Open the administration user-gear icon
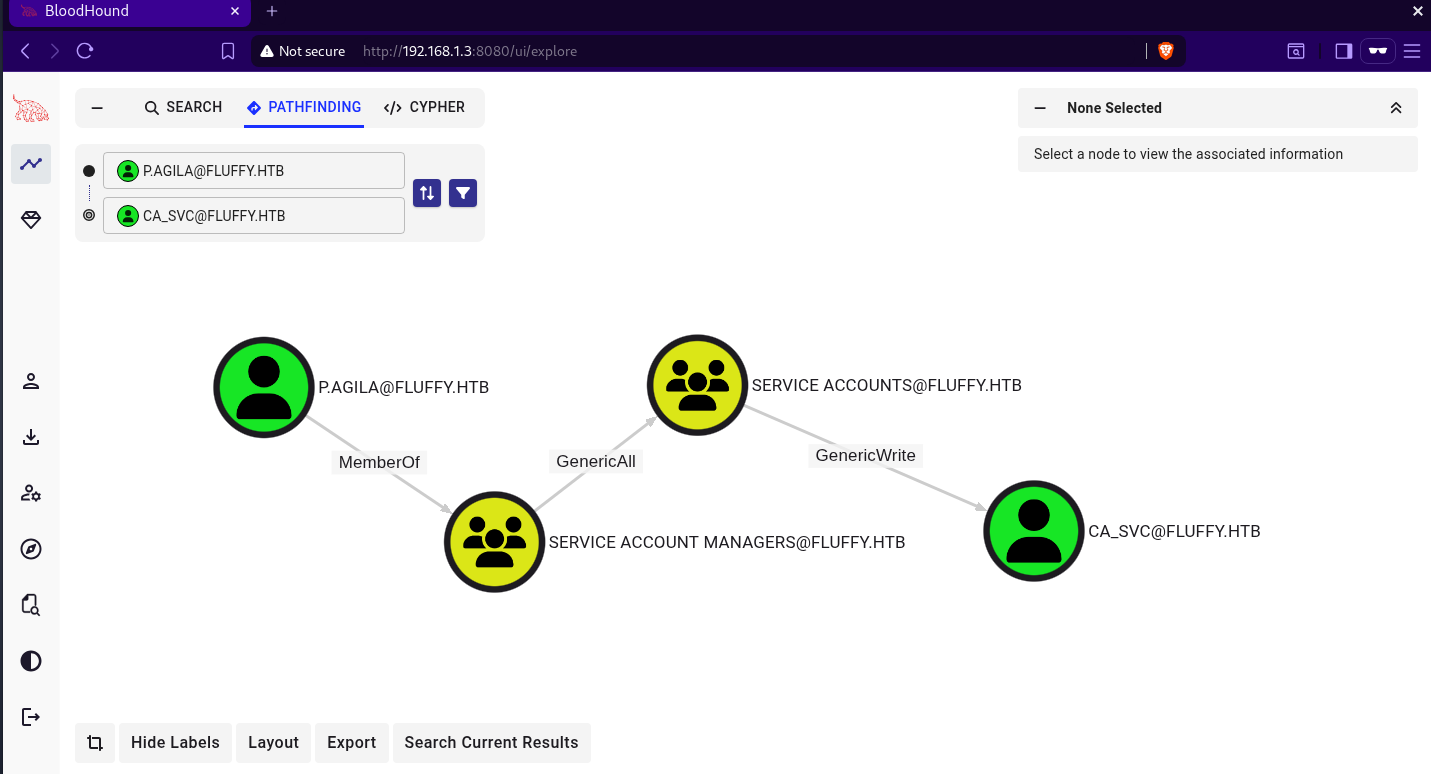 31,493
